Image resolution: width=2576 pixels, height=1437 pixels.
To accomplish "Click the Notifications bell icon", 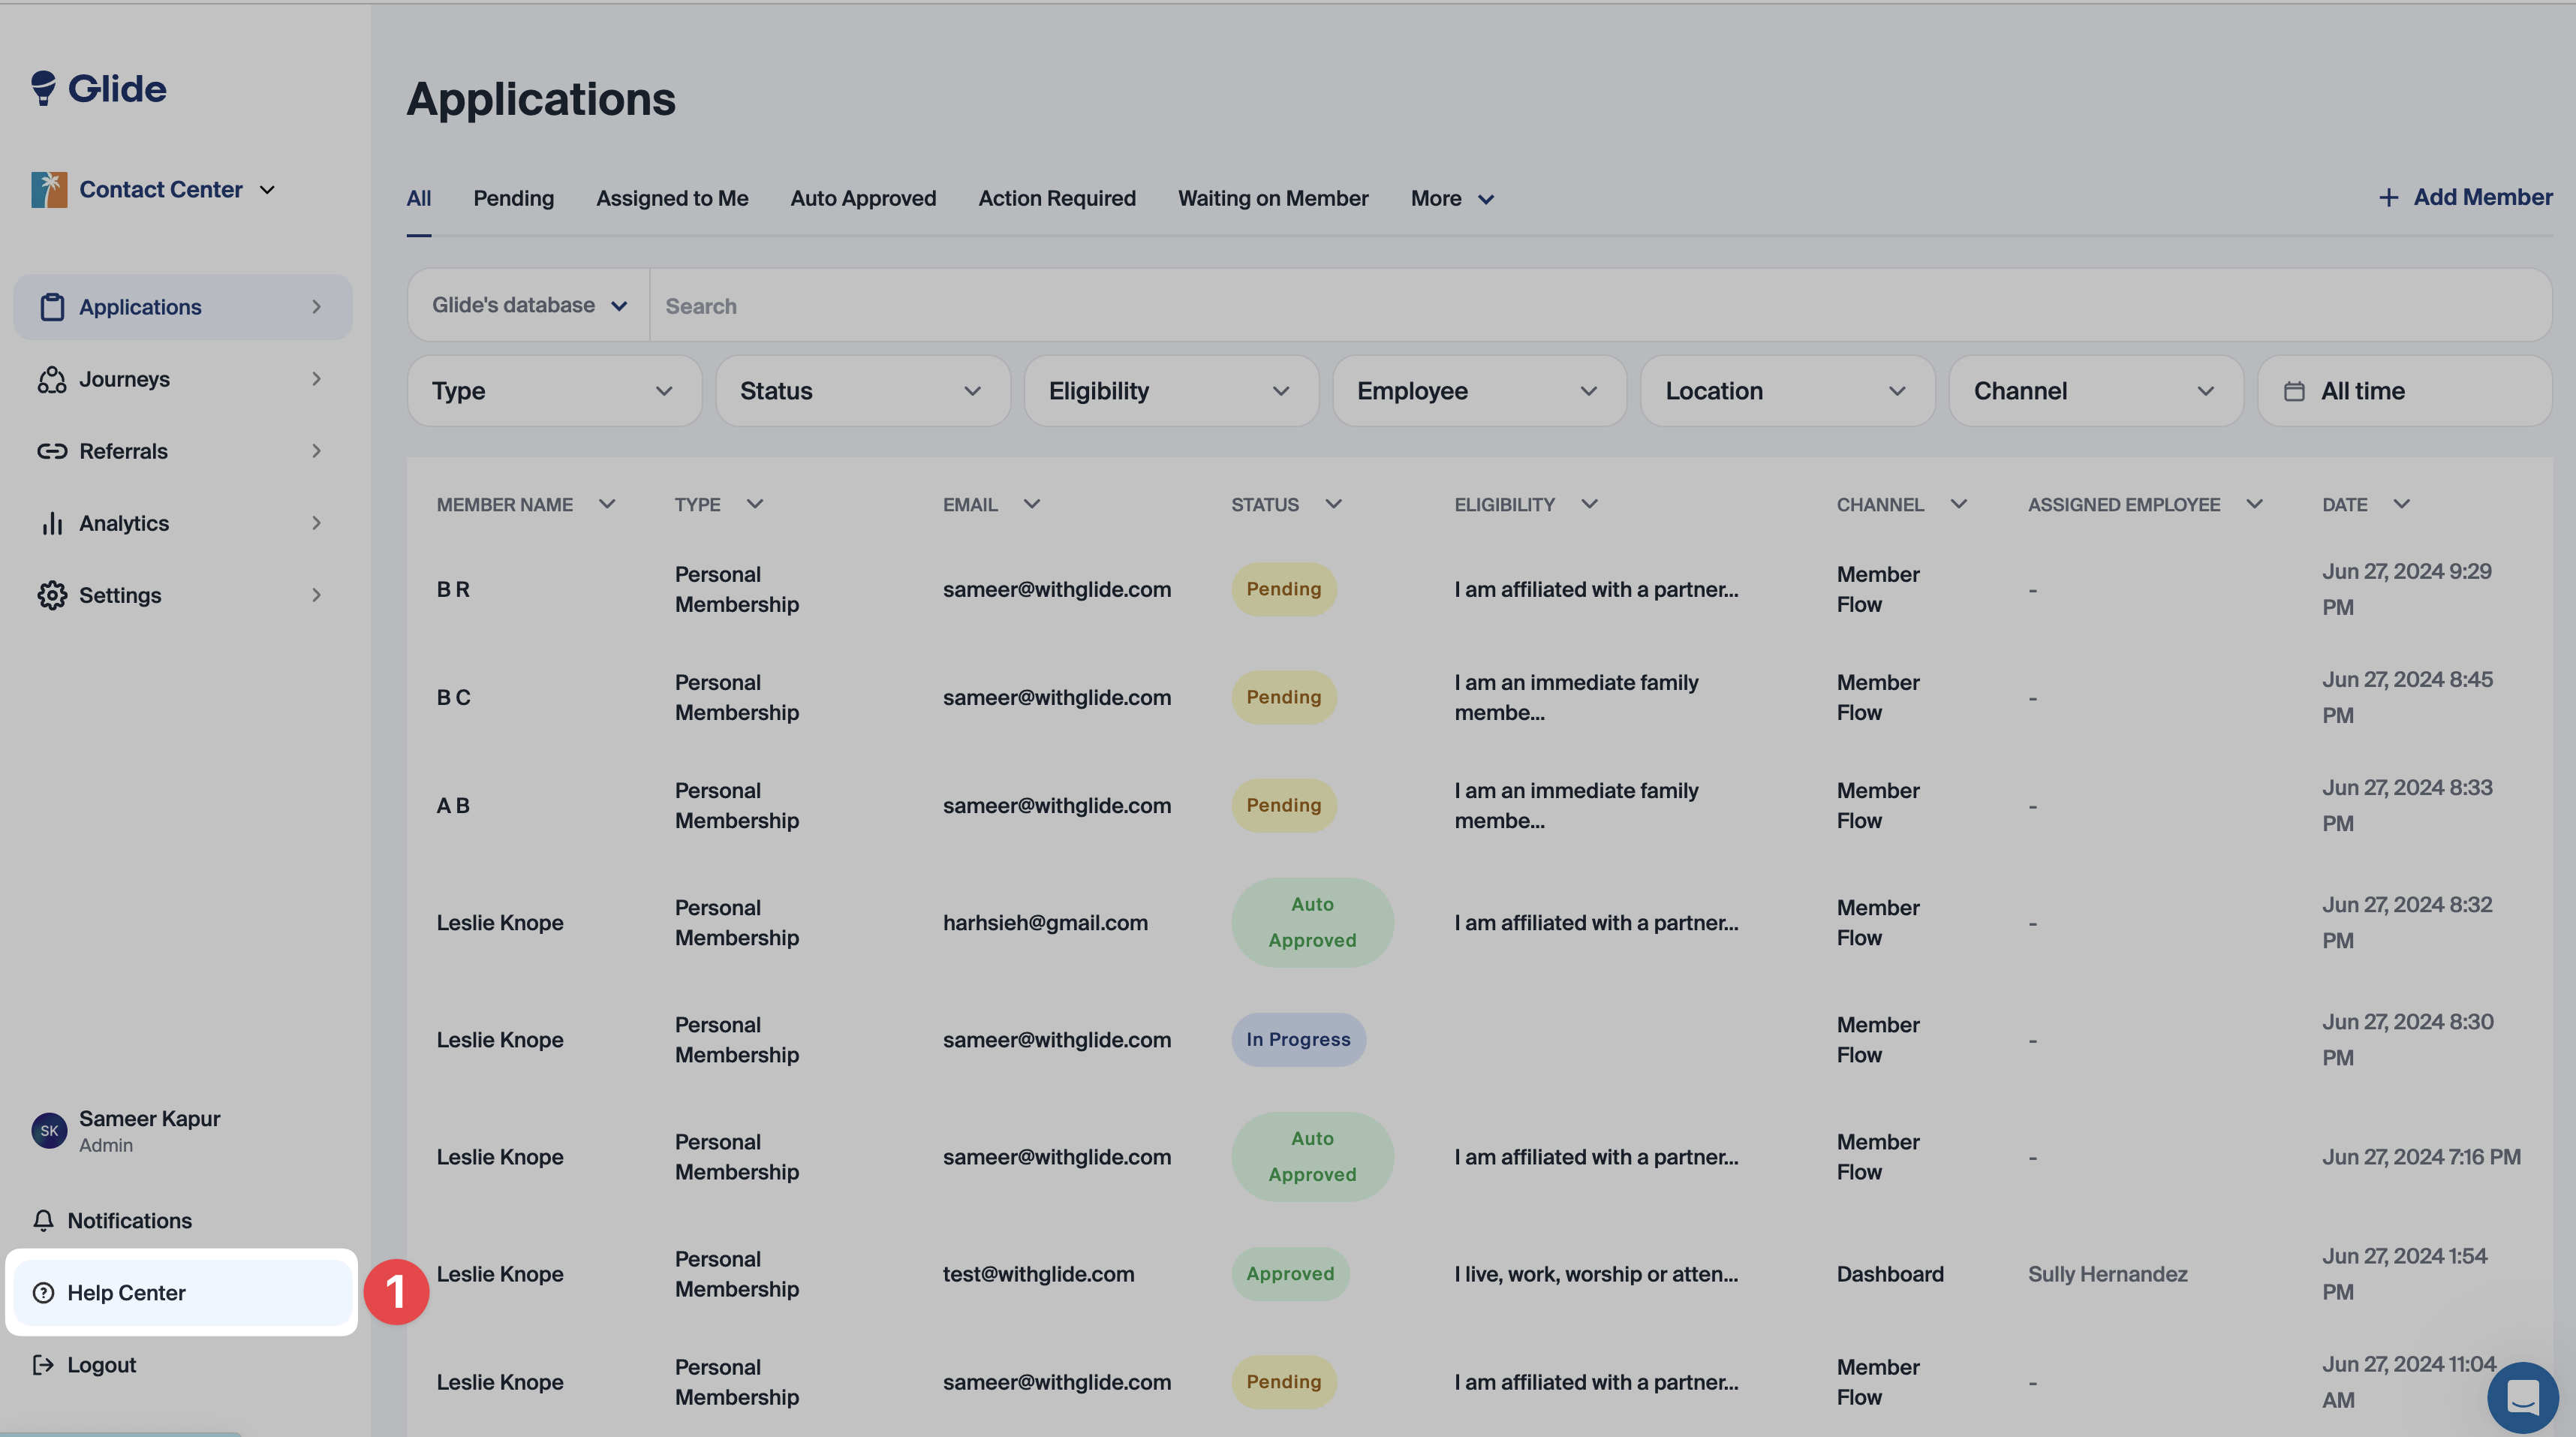I will pyautogui.click(x=43, y=1220).
